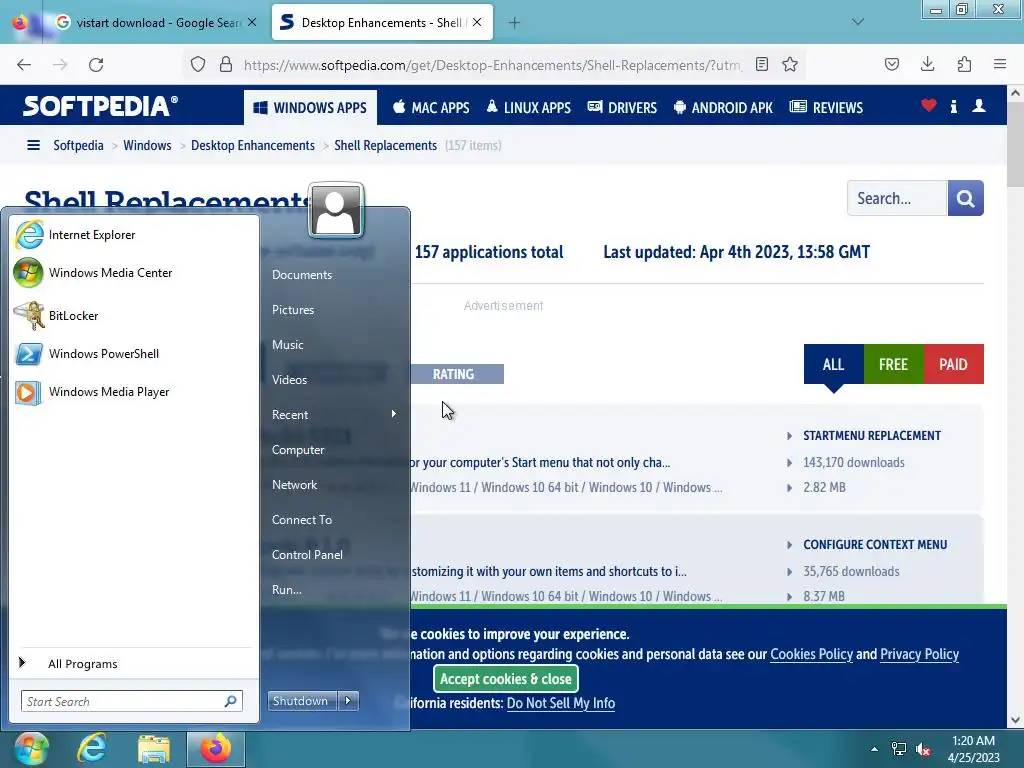The width and height of the screenshot is (1024, 768).
Task: Expand the Recent submenu arrow
Action: 394,414
